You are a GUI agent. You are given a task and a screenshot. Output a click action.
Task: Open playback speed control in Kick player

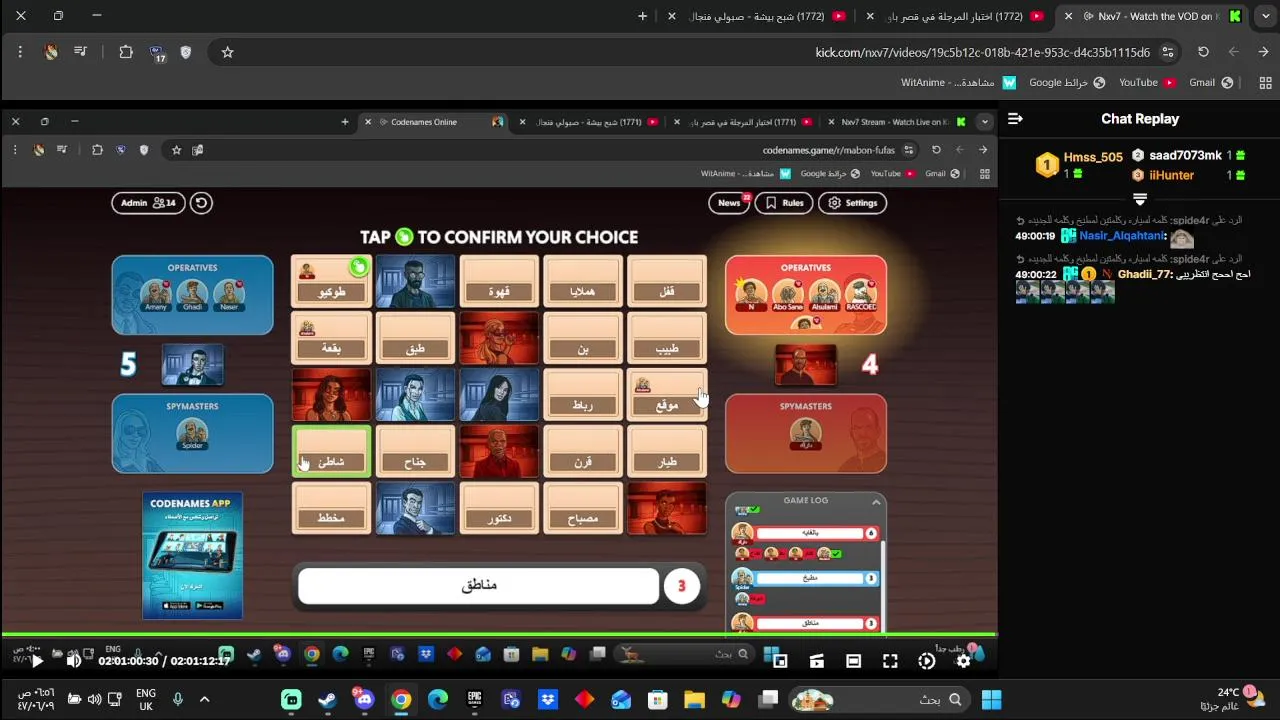pyautogui.click(x=927, y=661)
